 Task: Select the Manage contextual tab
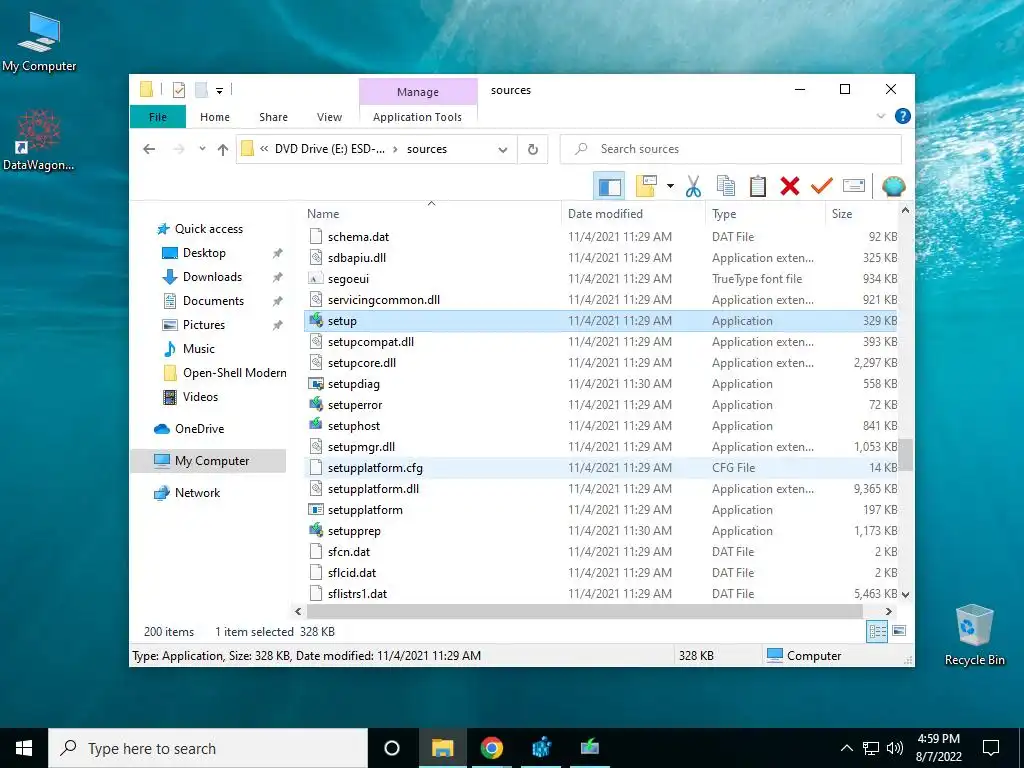(x=418, y=92)
